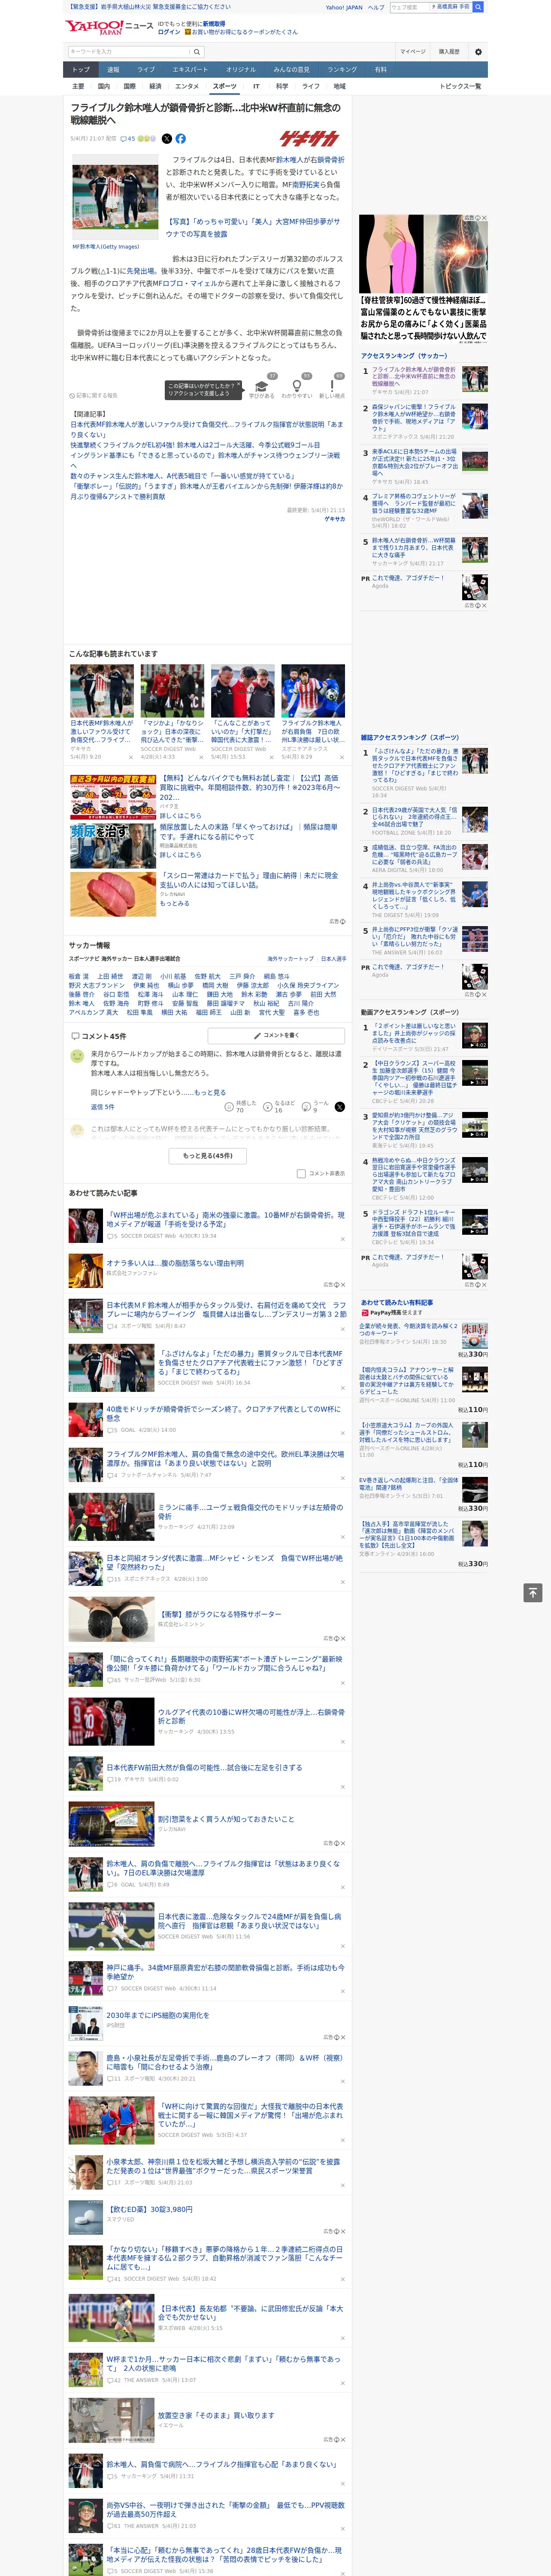Open トピックス一覧 link
This screenshot has height=2576, width=551.
click(x=460, y=86)
